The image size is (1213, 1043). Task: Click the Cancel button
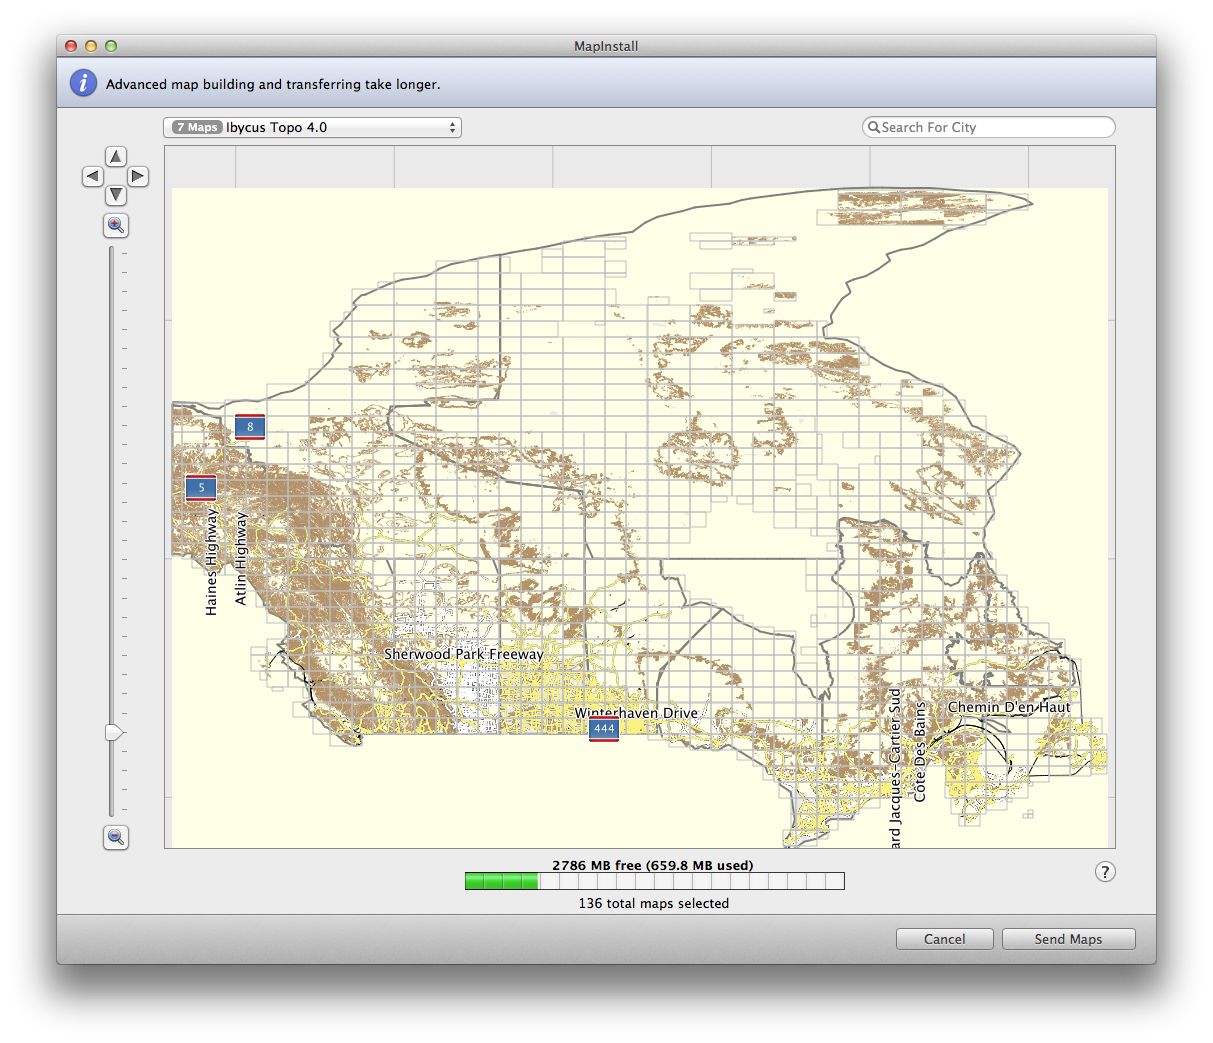(x=944, y=939)
